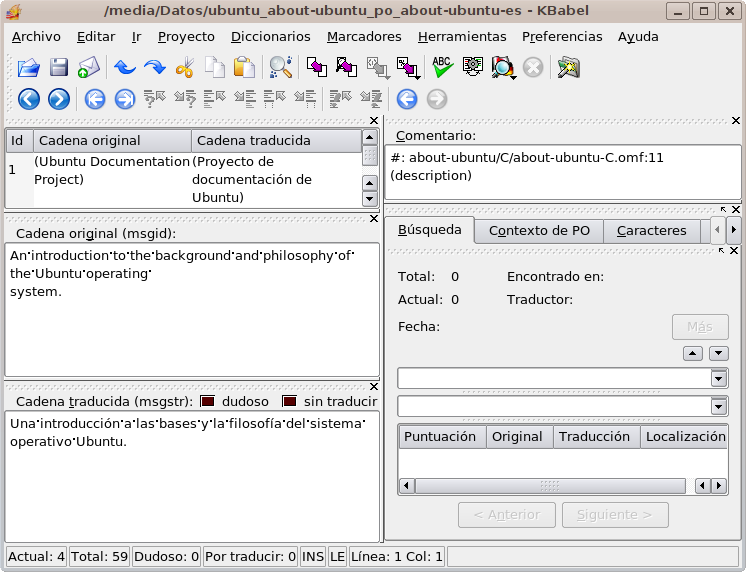This screenshot has width=746, height=572.
Task: Open the Proyecto menu
Action: point(186,37)
